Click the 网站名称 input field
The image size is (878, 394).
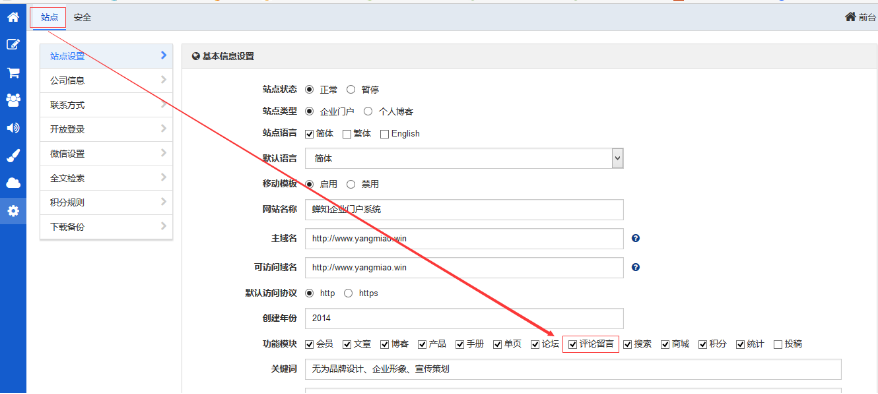coord(464,210)
